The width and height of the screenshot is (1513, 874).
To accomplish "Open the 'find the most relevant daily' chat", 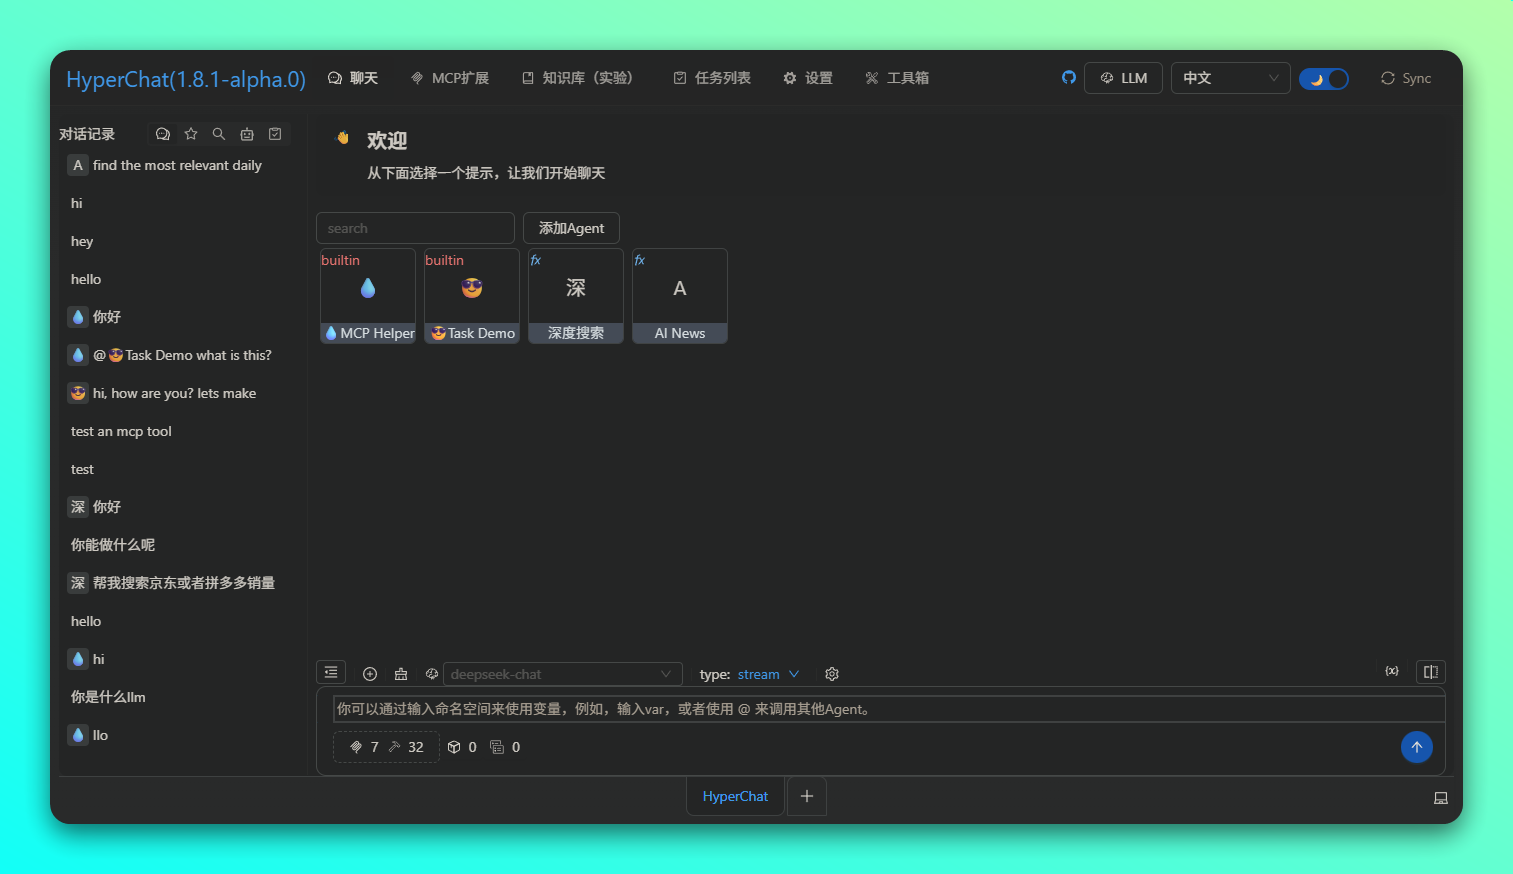I will [x=180, y=165].
